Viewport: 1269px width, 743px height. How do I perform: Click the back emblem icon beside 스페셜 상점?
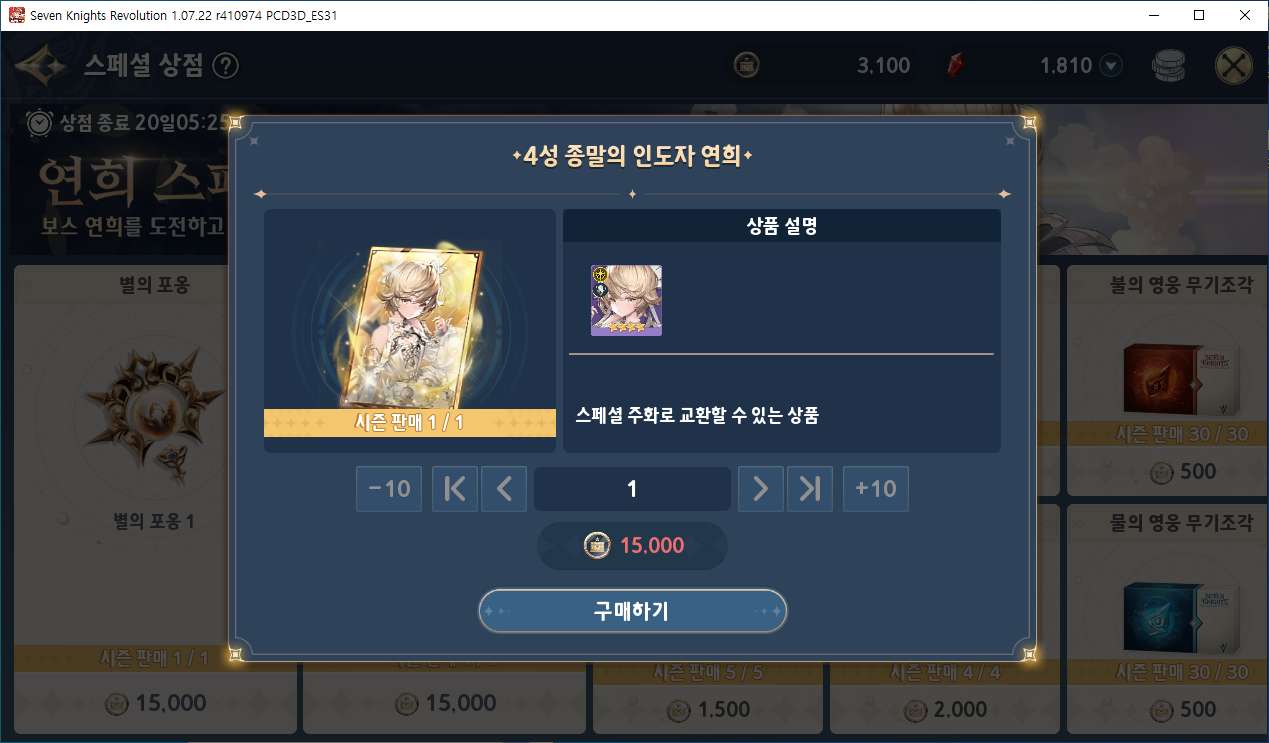coord(41,66)
